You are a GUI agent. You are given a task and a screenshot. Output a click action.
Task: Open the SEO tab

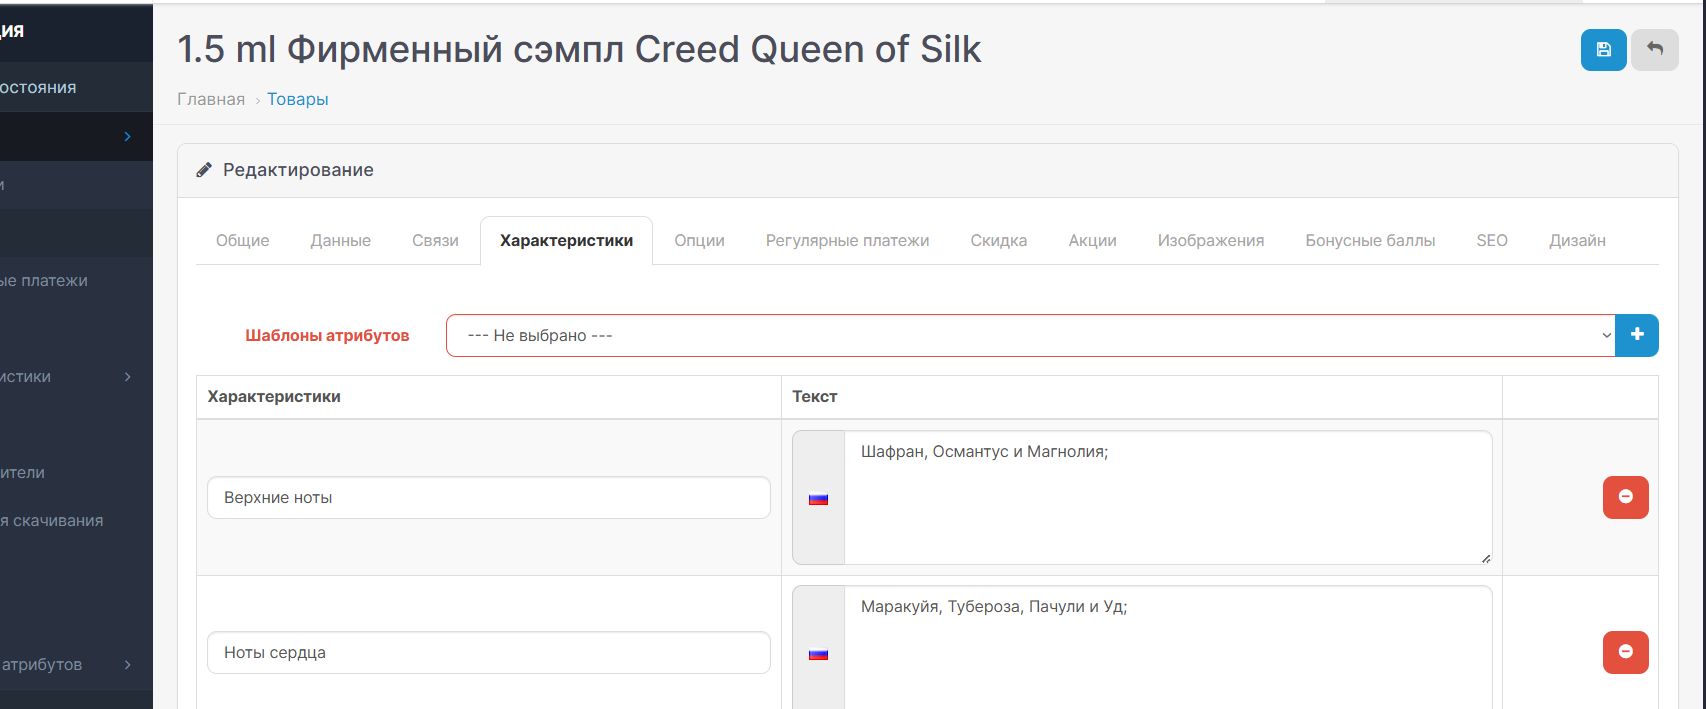point(1492,241)
